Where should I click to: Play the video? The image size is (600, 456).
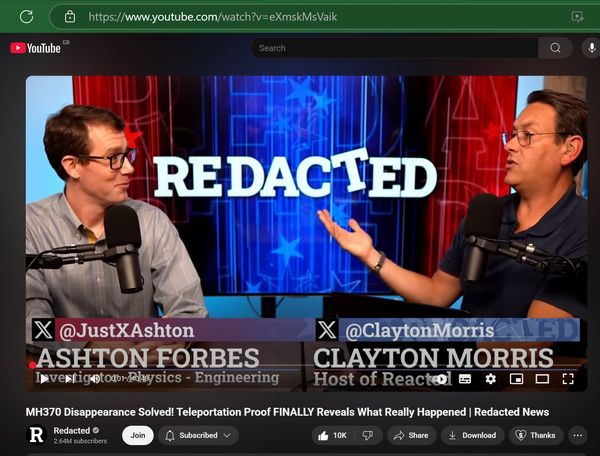pos(44,379)
